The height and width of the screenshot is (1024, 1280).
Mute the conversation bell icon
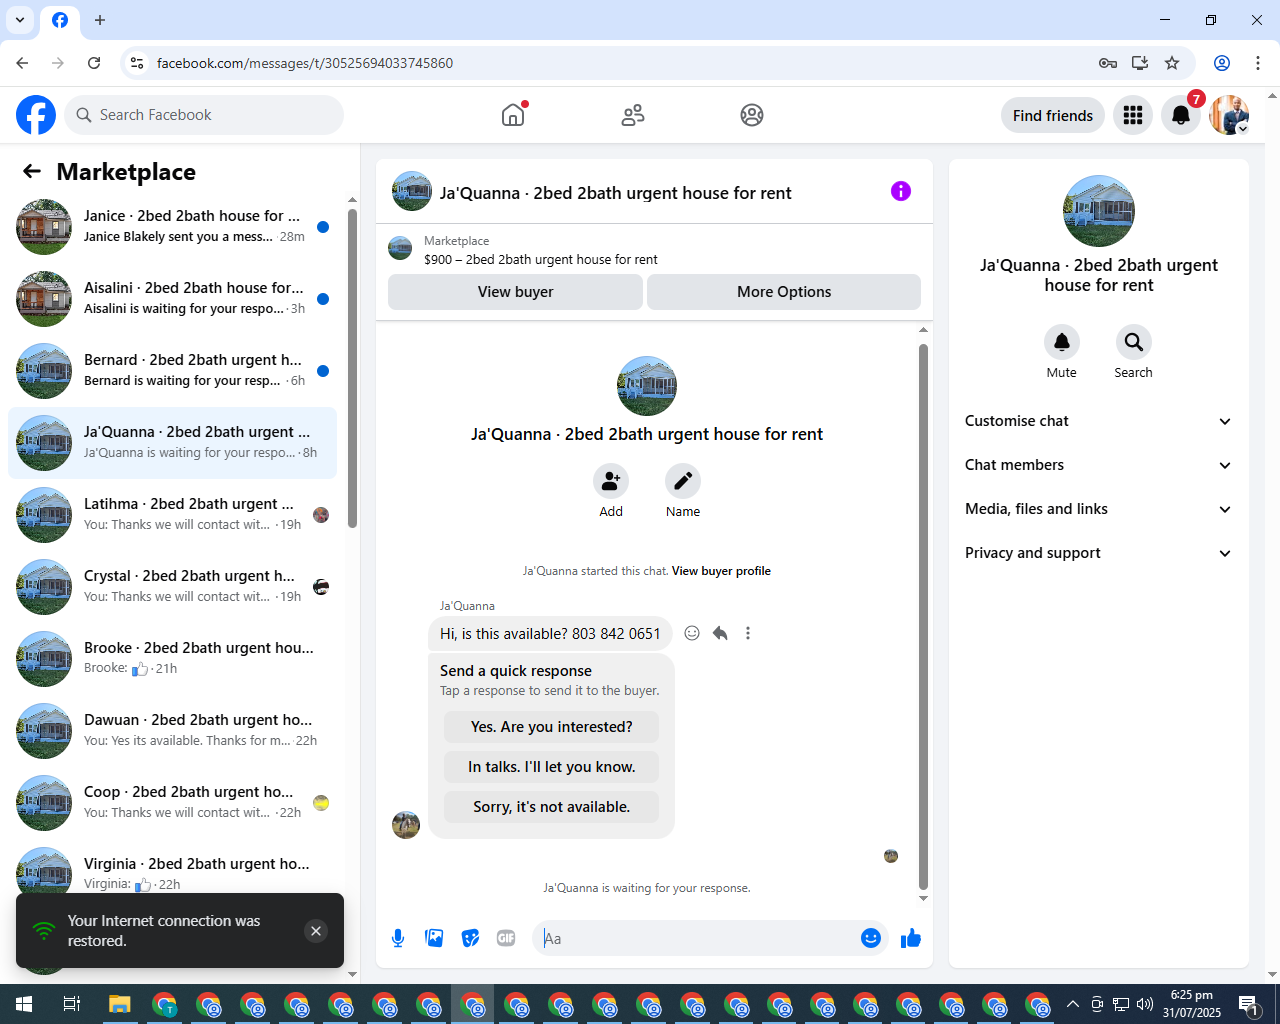1062,342
